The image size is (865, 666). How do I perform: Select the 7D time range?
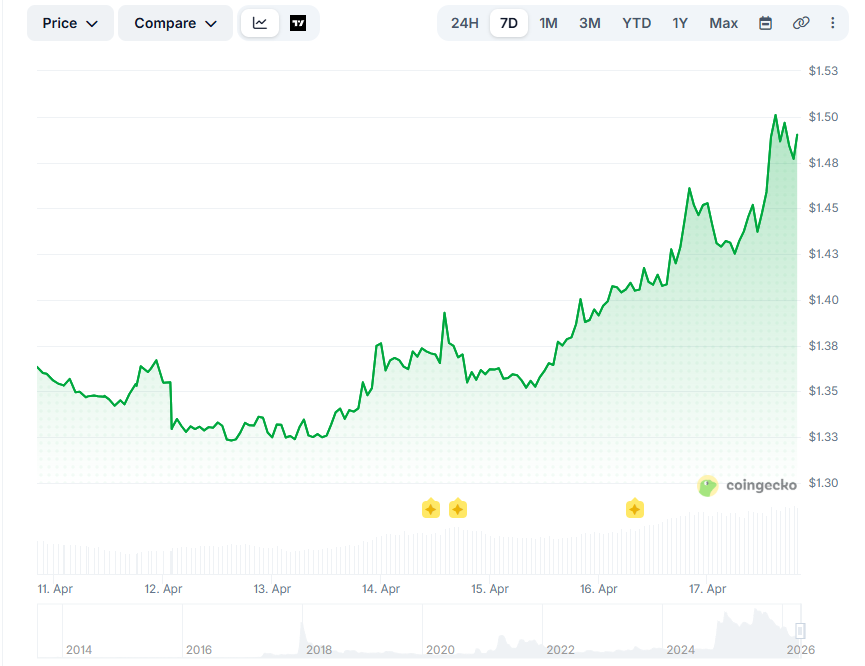coord(509,23)
